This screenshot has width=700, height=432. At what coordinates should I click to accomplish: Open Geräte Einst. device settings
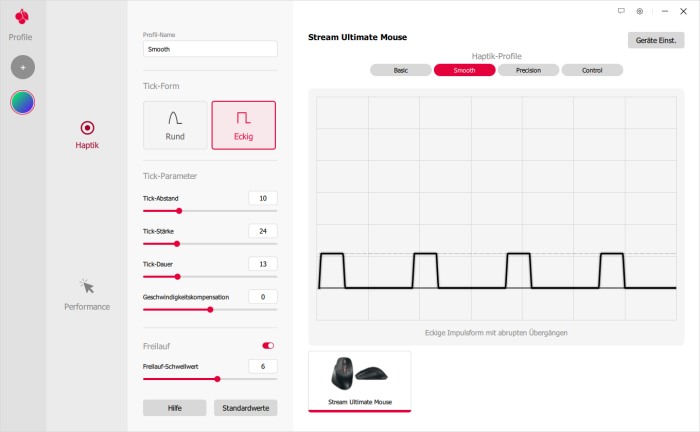656,40
